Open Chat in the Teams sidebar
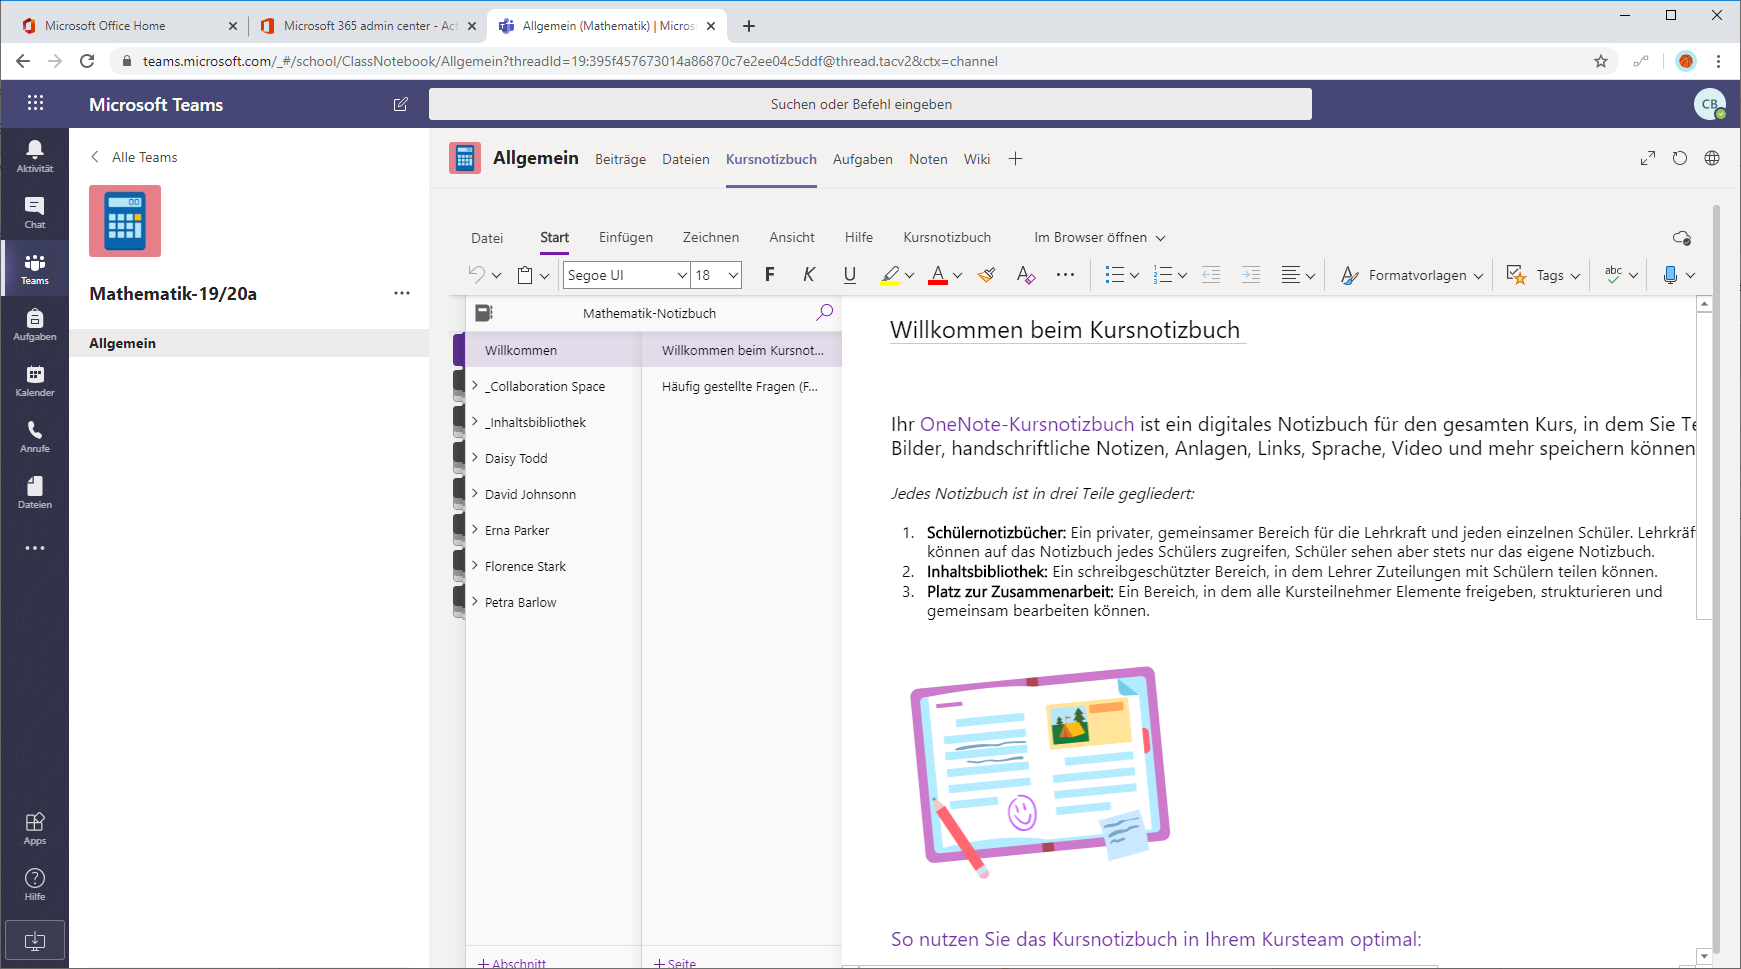 point(35,212)
